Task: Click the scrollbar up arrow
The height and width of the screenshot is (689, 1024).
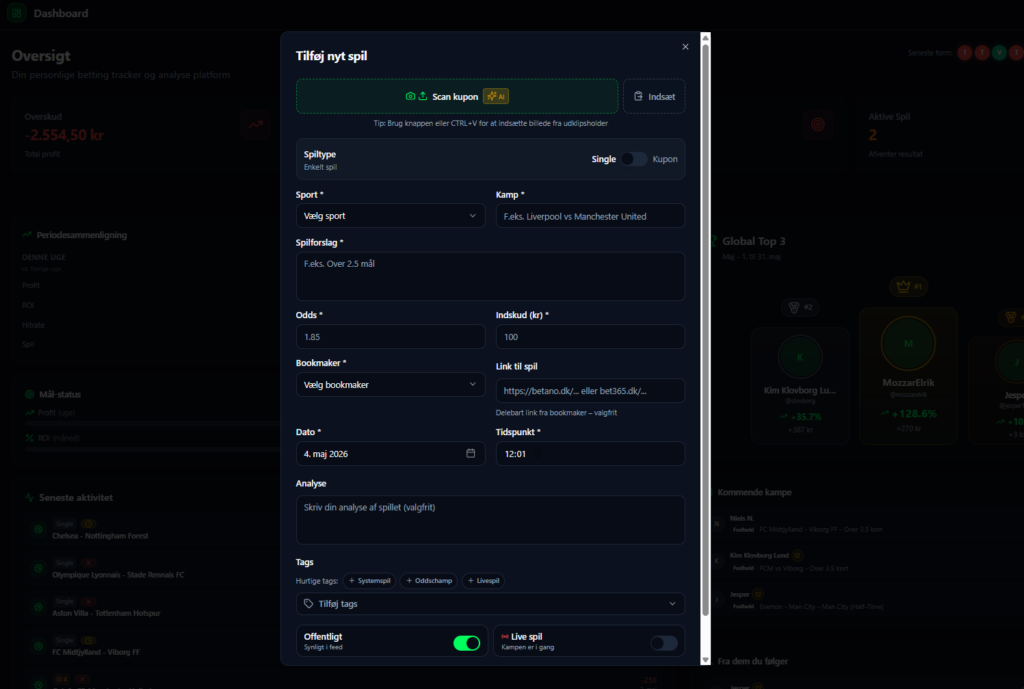Action: (705, 38)
